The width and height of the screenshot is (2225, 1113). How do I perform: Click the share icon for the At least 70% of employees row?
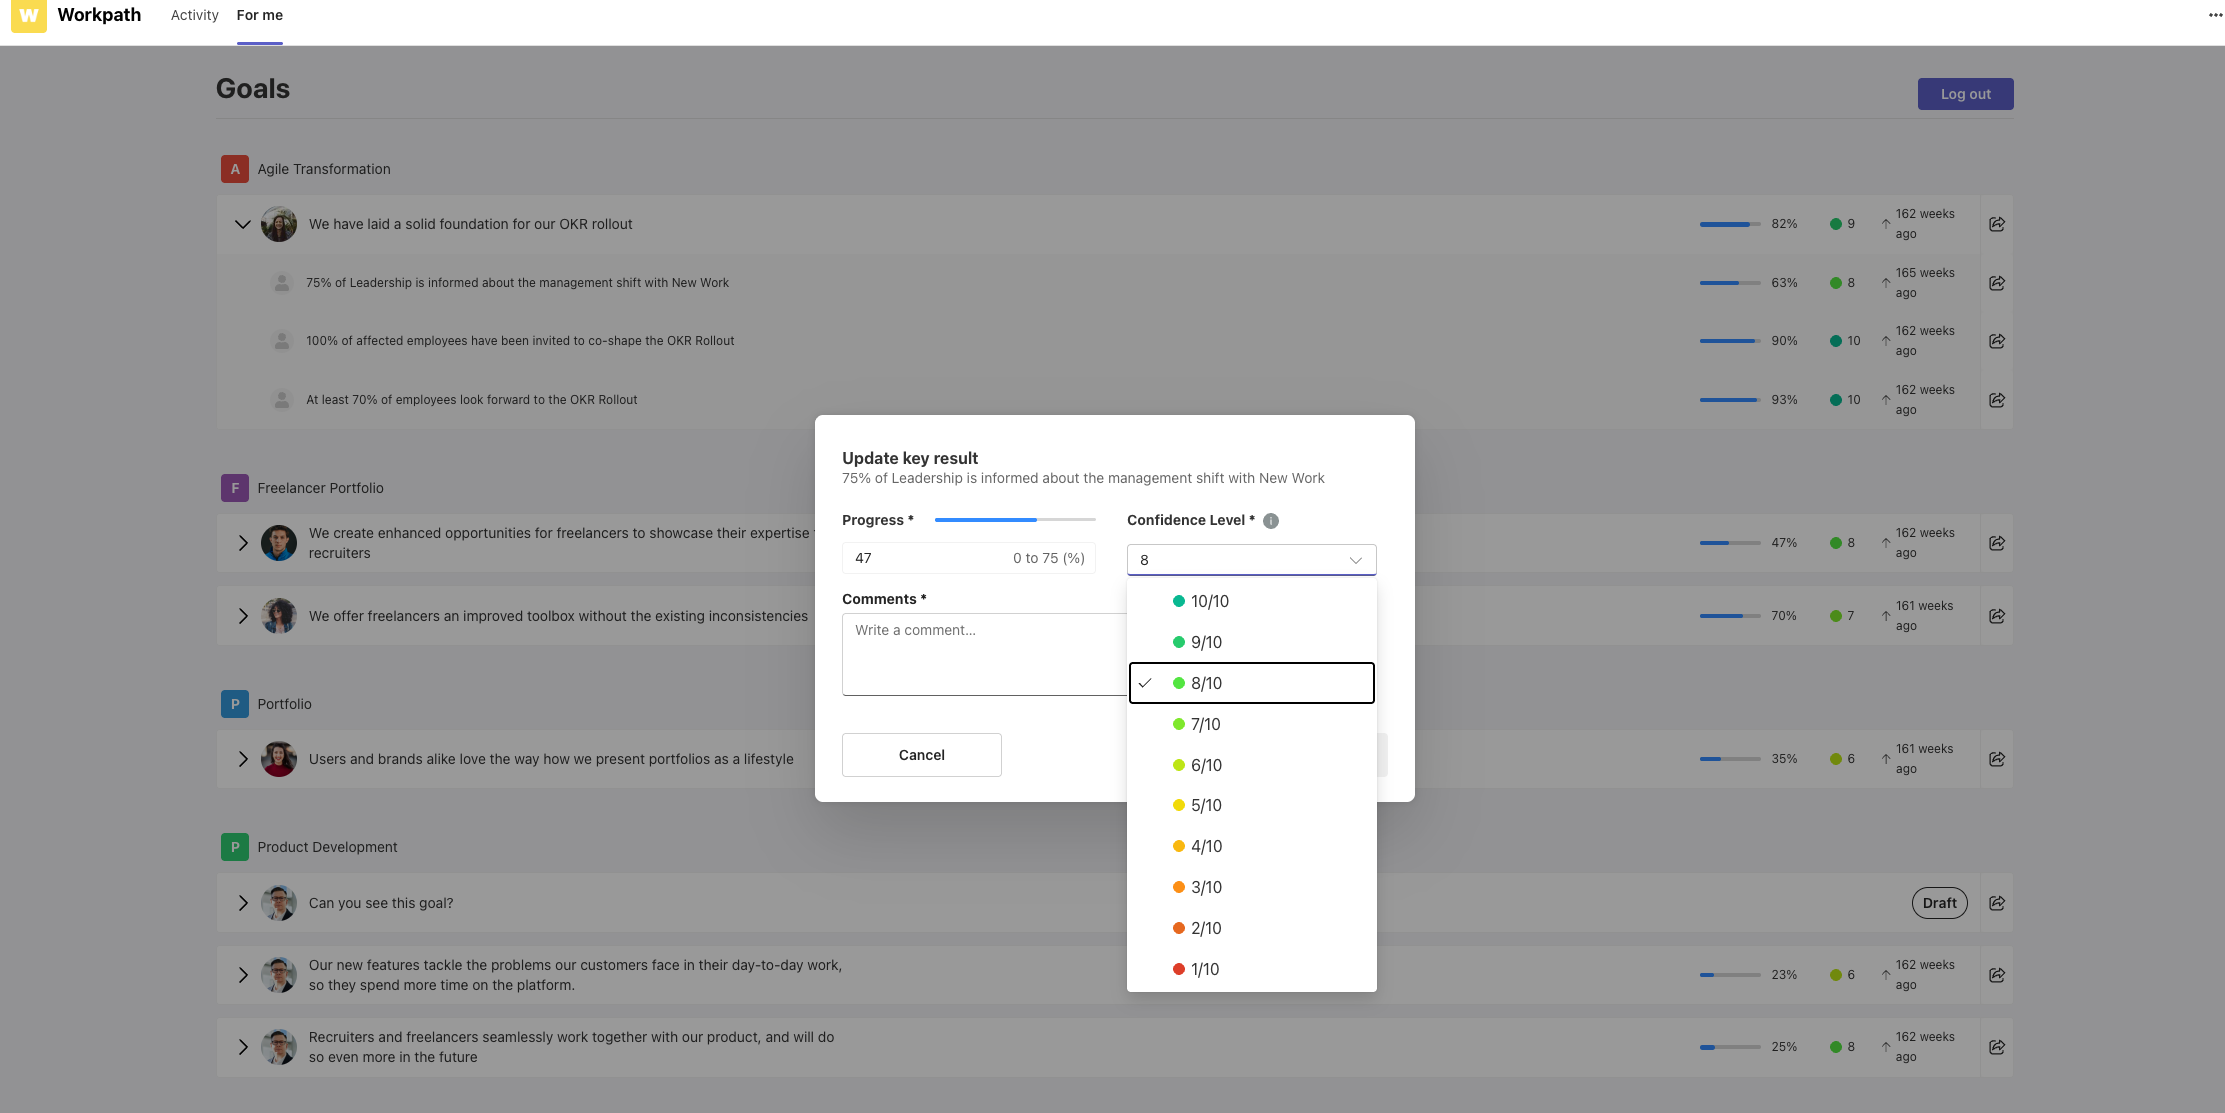(x=1996, y=400)
